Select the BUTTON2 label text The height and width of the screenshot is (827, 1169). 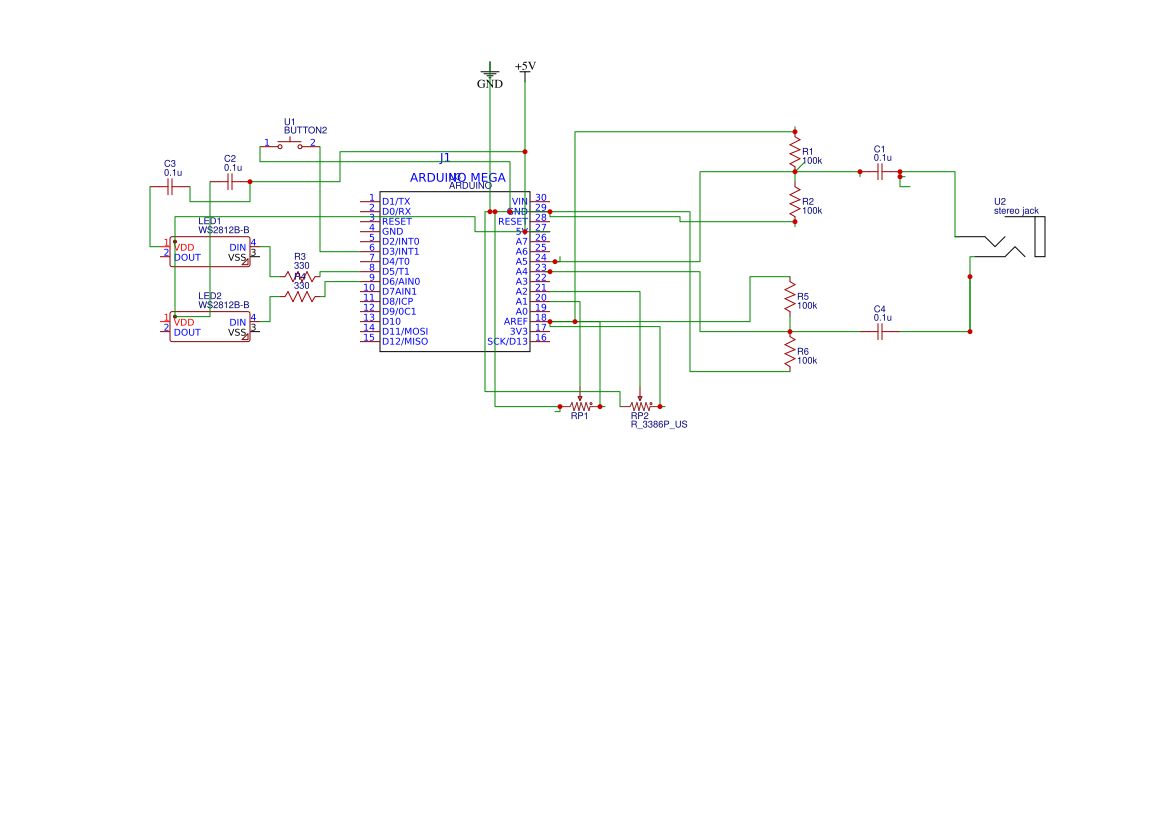tap(306, 131)
